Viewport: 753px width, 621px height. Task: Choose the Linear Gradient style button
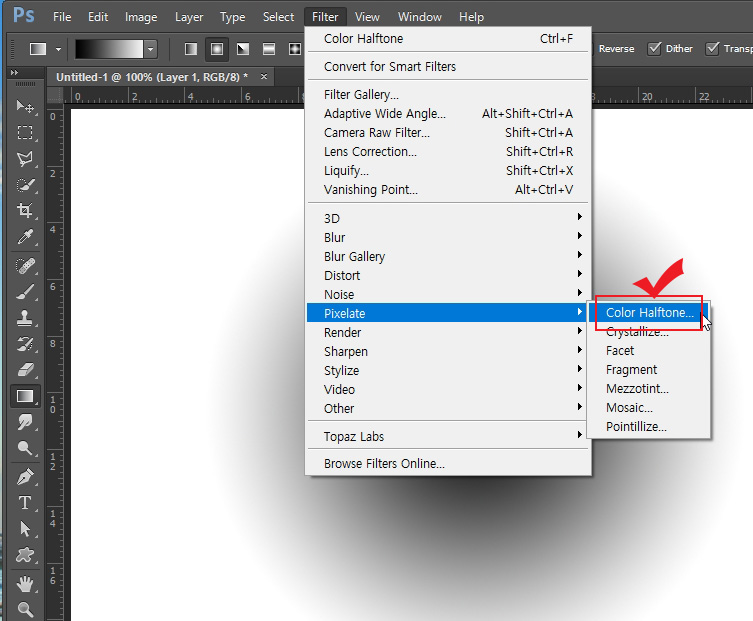pos(191,49)
